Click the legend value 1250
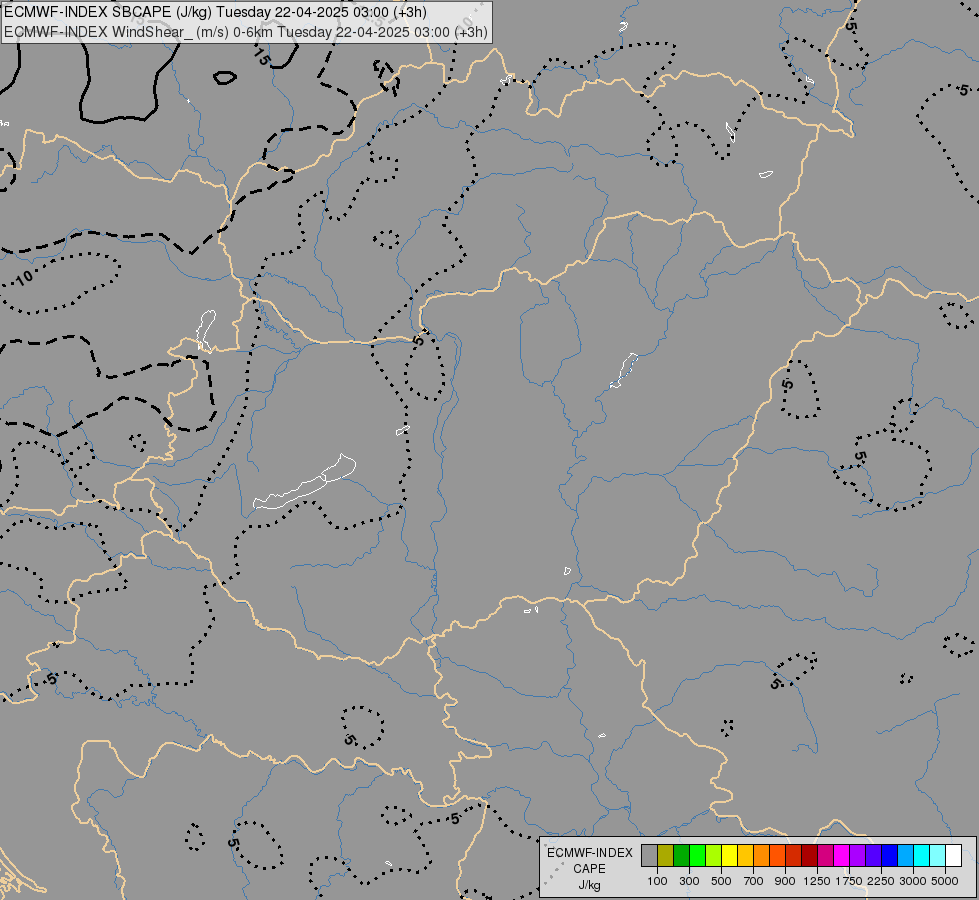 (x=817, y=881)
